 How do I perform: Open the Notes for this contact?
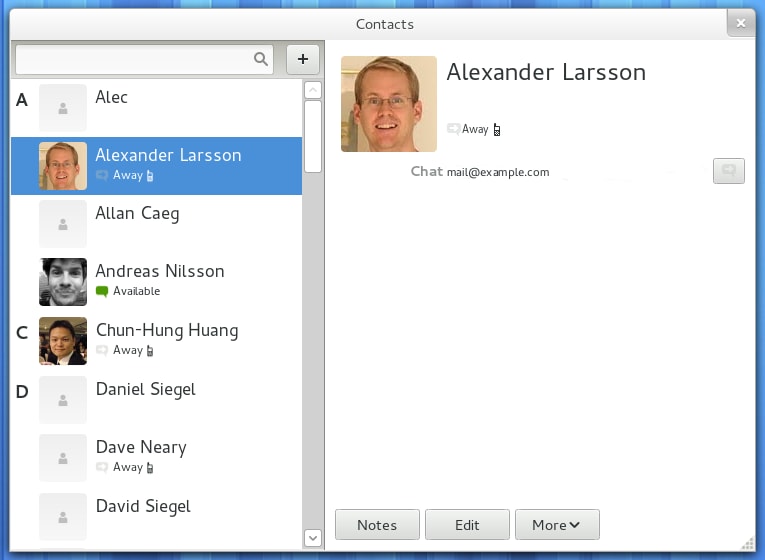point(377,525)
